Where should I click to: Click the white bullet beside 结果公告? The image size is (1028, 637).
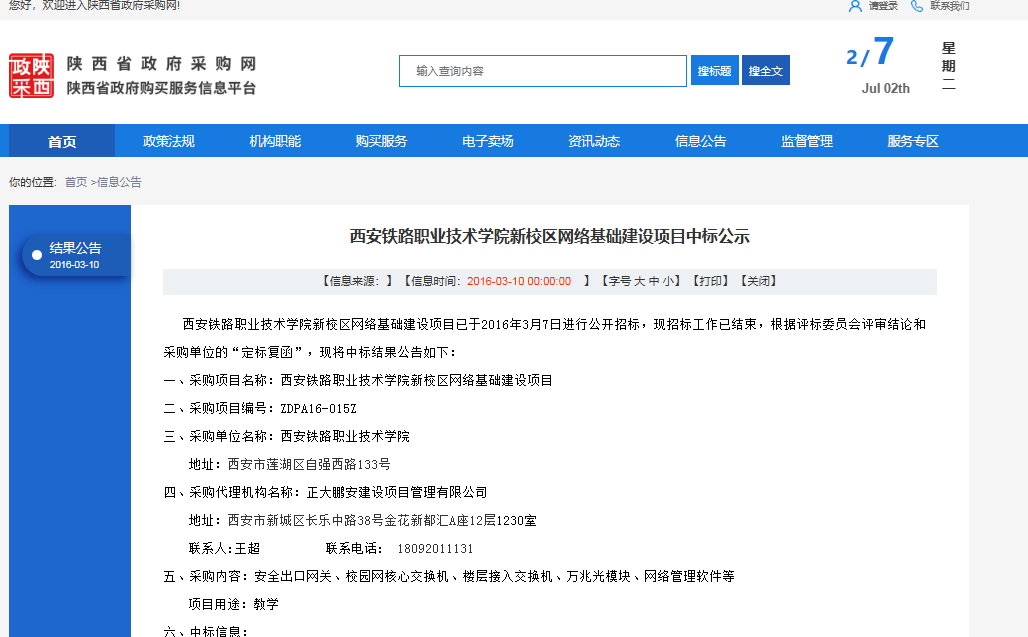click(37, 255)
